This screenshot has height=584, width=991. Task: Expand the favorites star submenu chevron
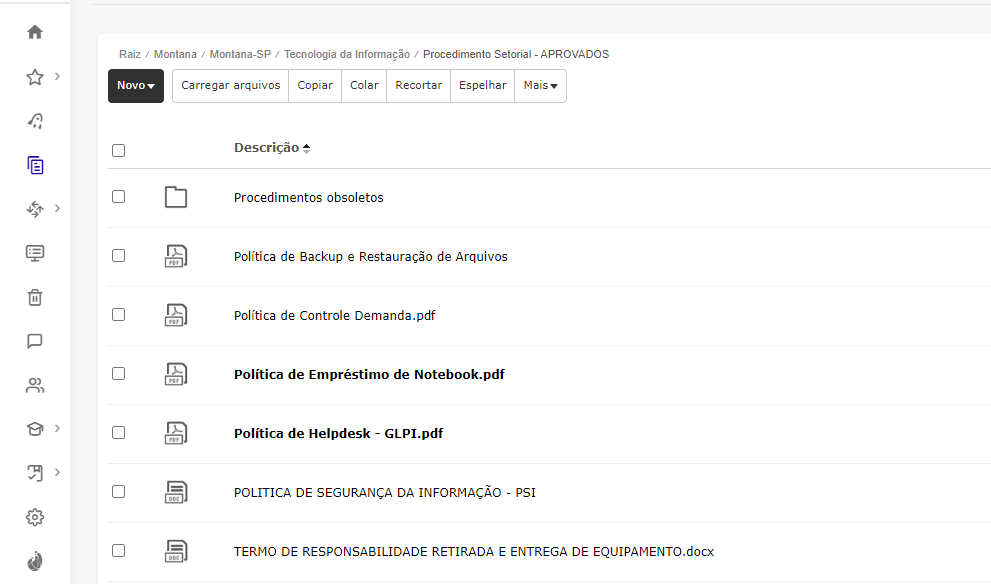pos(58,76)
